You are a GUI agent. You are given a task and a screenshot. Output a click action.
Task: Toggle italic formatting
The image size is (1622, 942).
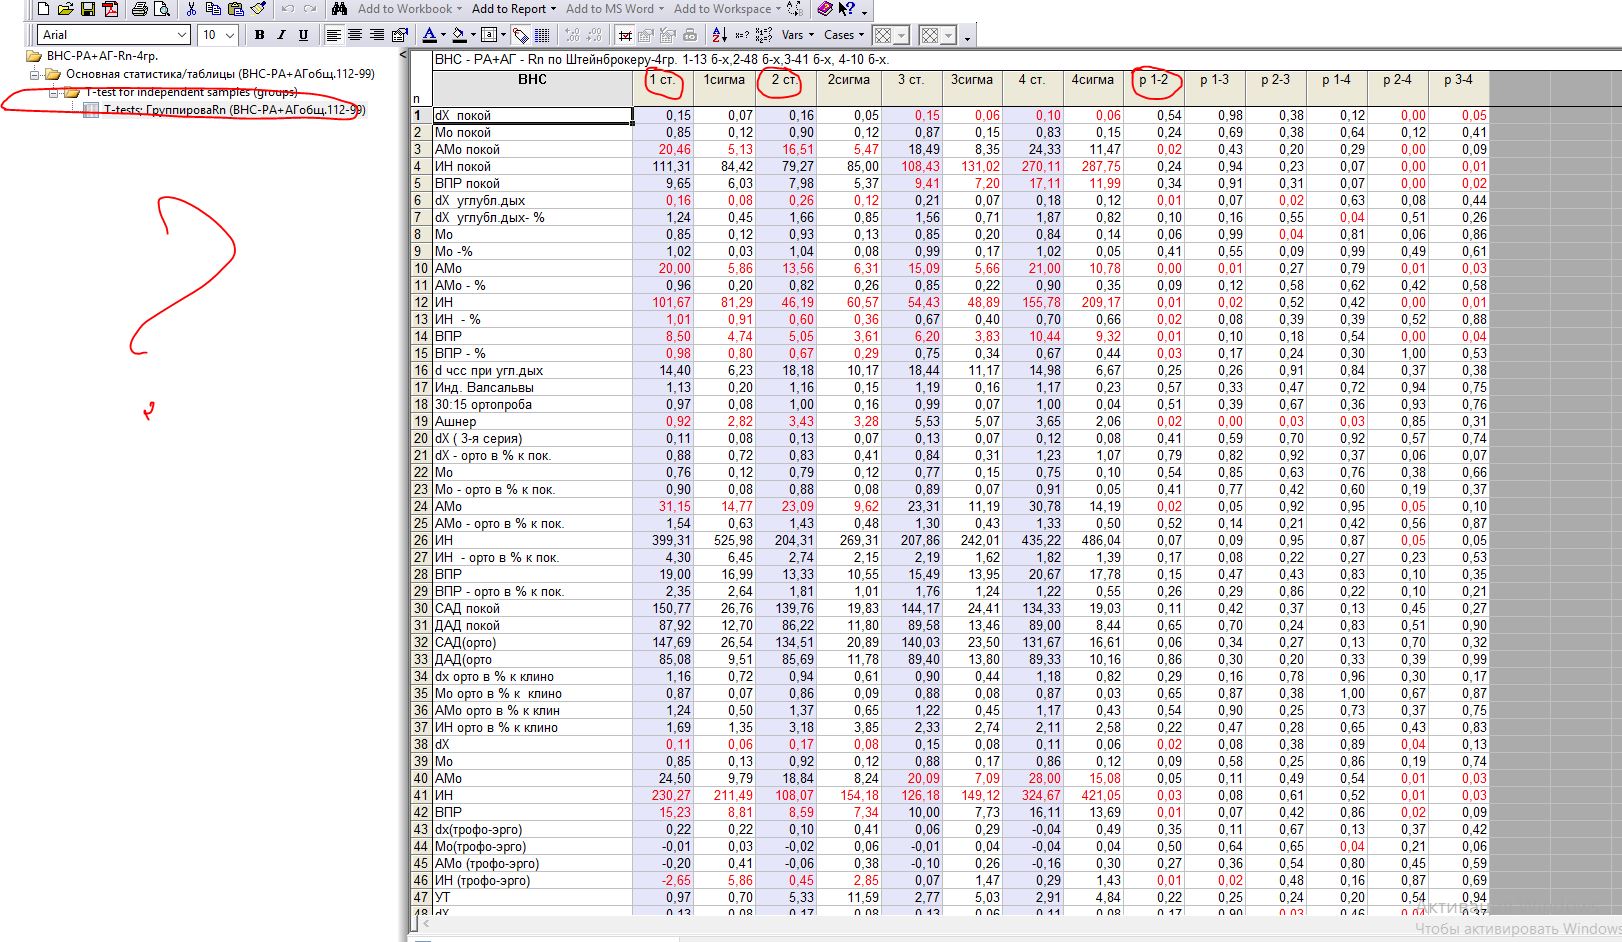281,35
